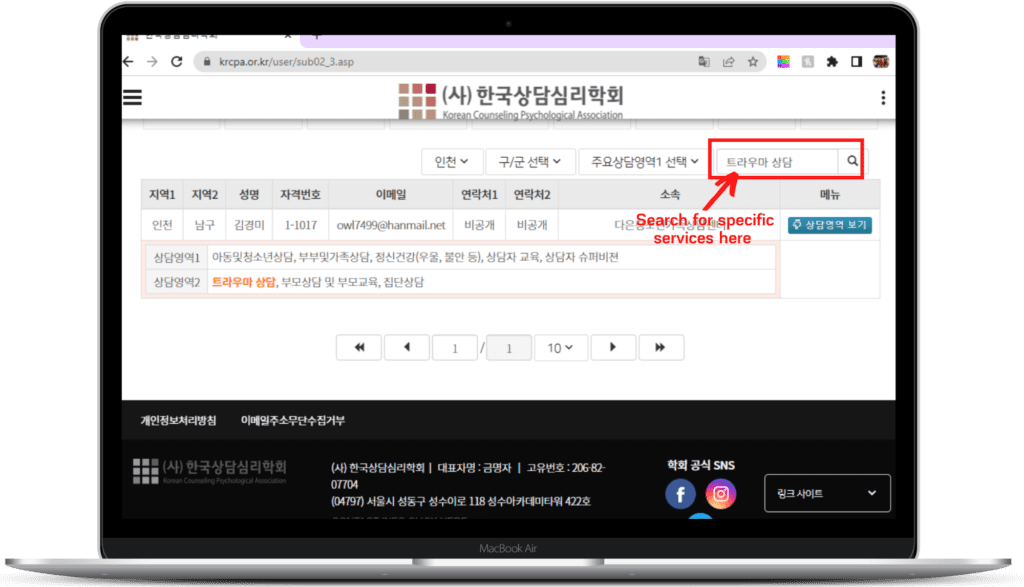Image resolution: width=1024 pixels, height=587 pixels.
Task: Click the search field containing 트라우마 상담
Action: click(776, 161)
